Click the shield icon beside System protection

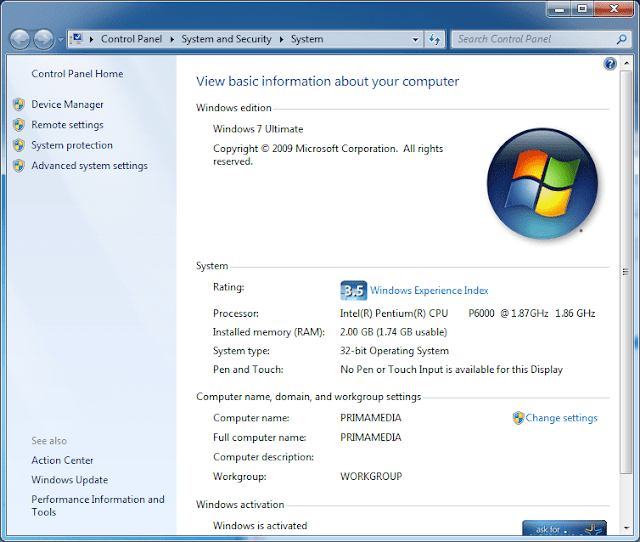point(18,145)
